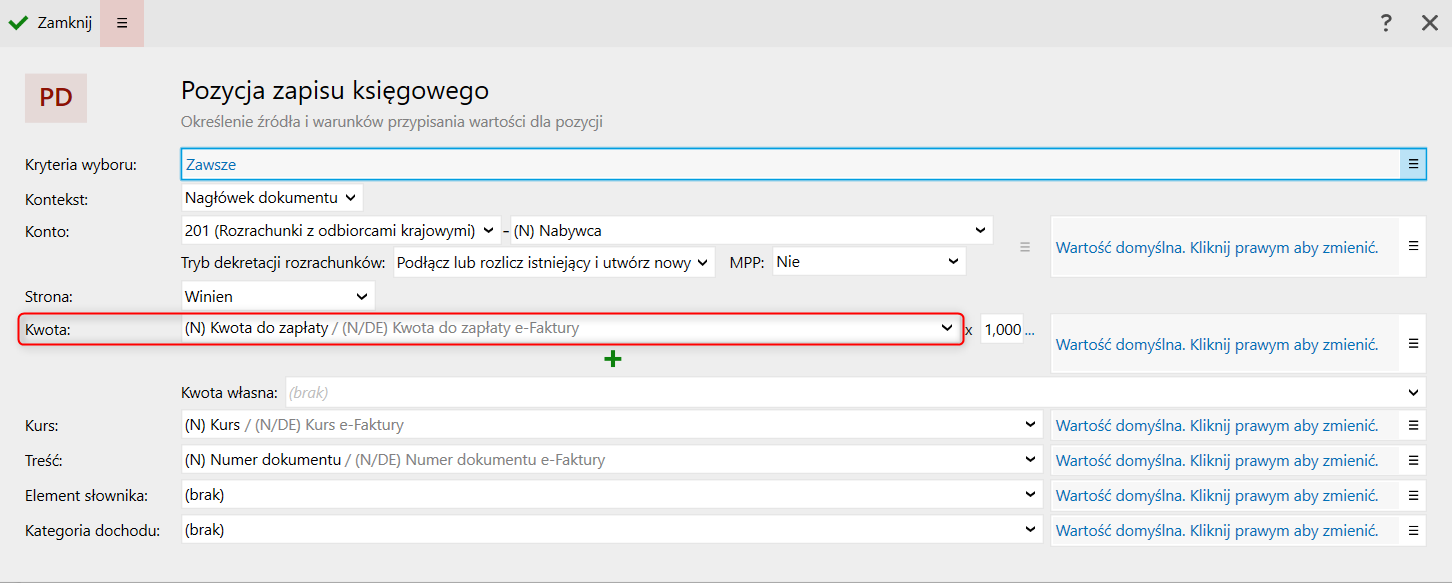This screenshot has height=583, width=1452.
Task: Open menu icon in Kwota row right side
Action: pyautogui.click(x=1413, y=343)
